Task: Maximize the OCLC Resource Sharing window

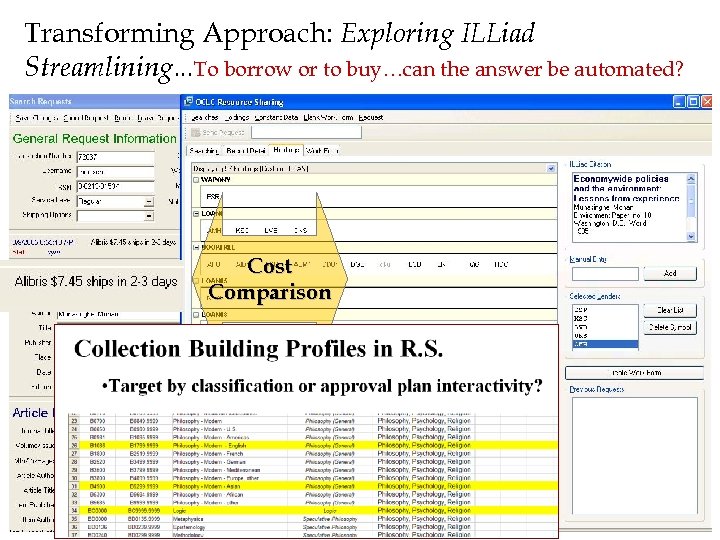Action: click(x=693, y=102)
